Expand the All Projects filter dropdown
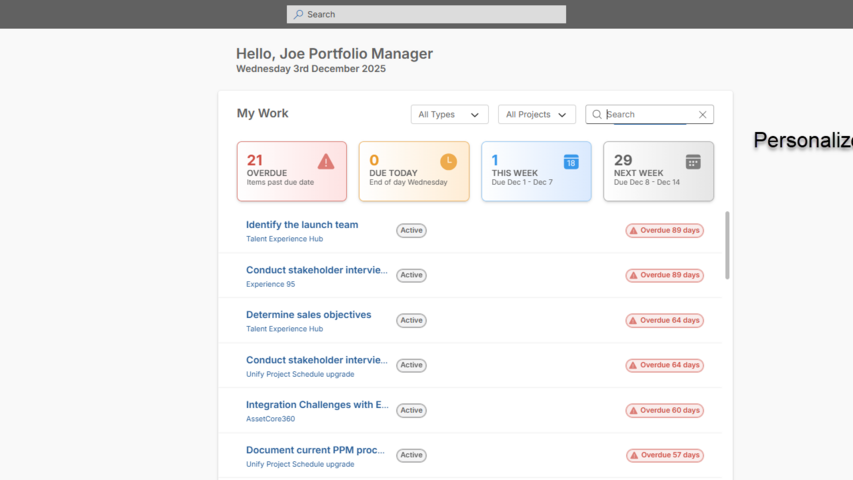The height and width of the screenshot is (480, 853). 536,115
